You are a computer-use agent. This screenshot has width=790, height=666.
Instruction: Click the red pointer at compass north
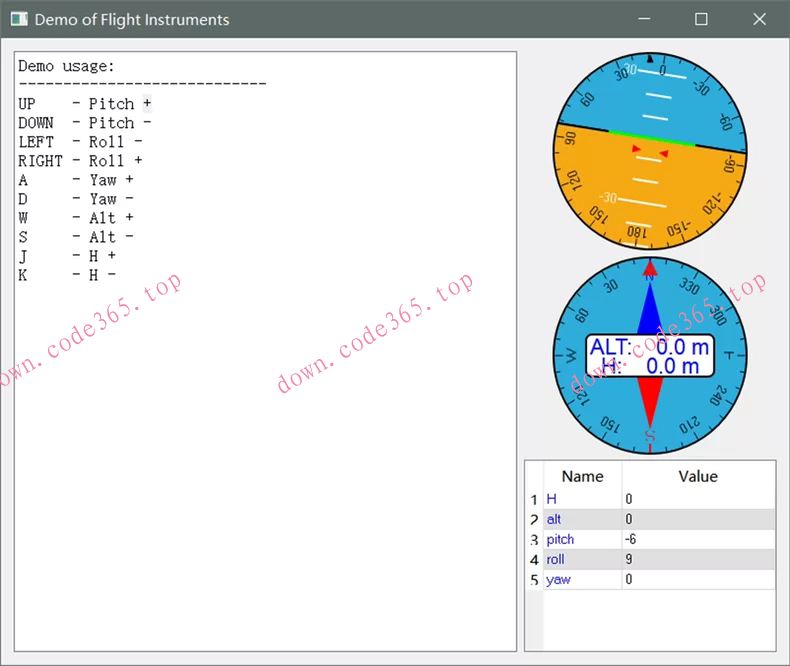pyautogui.click(x=650, y=267)
